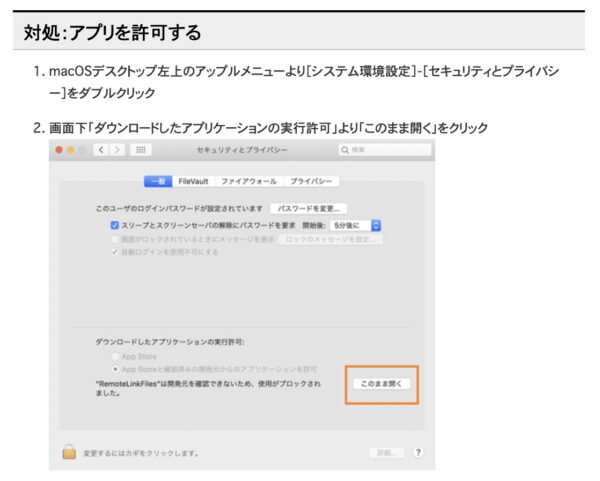Open the ファイアウォール tab
The width and height of the screenshot is (600, 481).
point(249,181)
